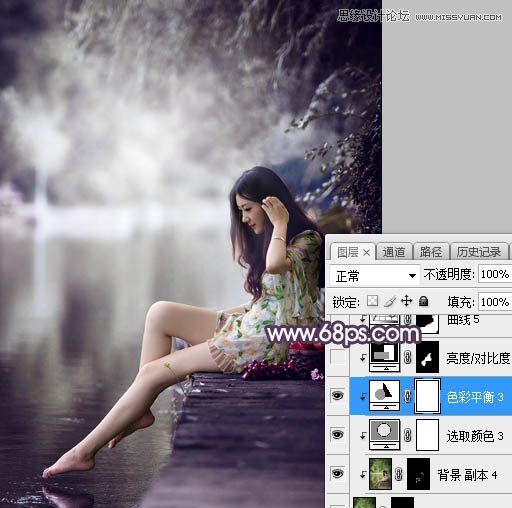Select the 色彩平衡 3 adjustment thumbnail

click(x=385, y=396)
